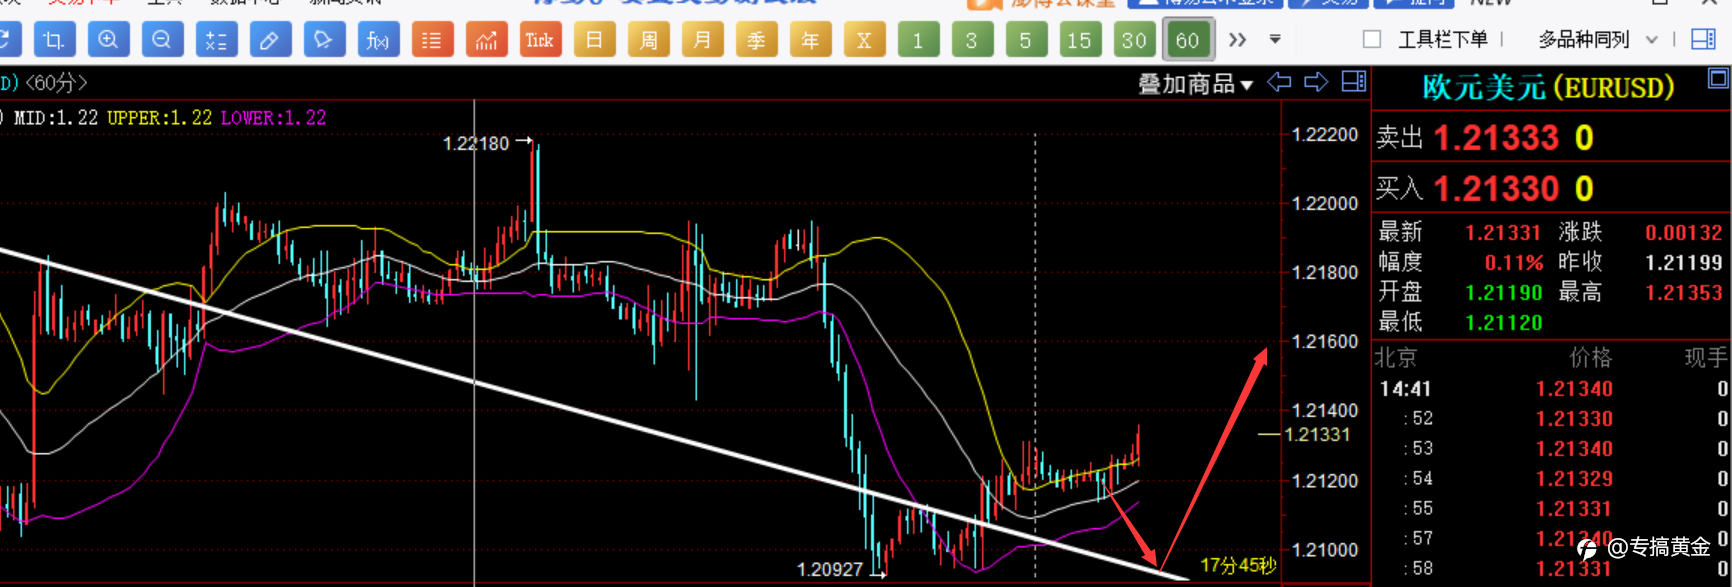Switch to 30-minute period
Viewport: 1732px width, 587px height.
[x=1134, y=40]
